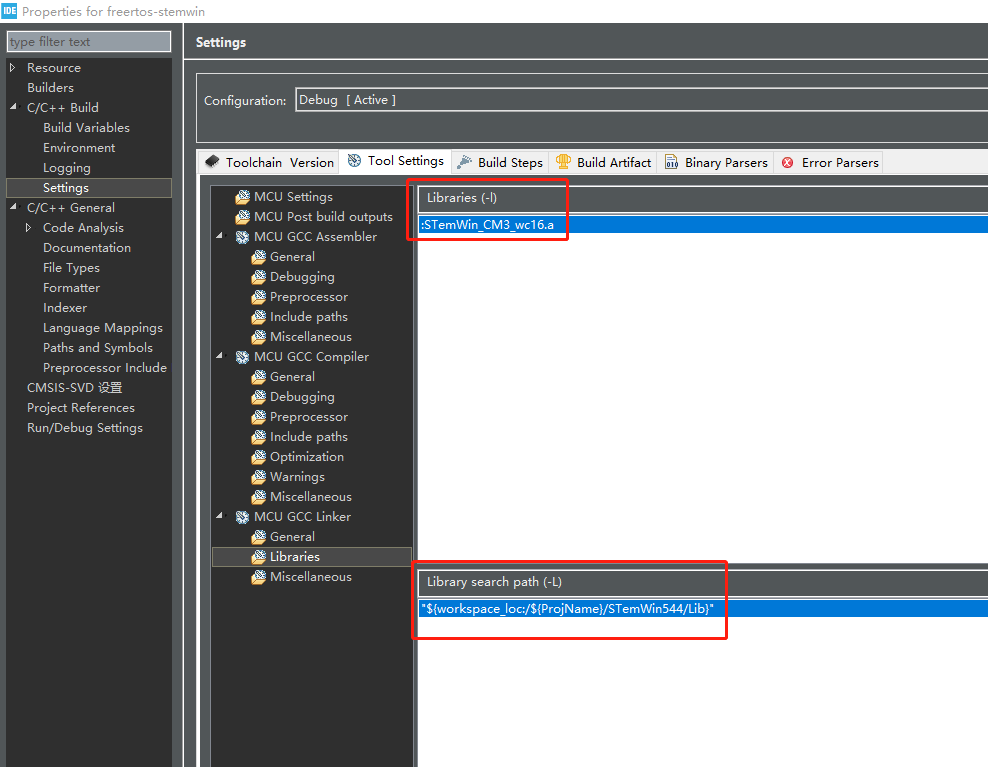This screenshot has height=767, width=988.
Task: Open Formatter page
Action: [71, 288]
